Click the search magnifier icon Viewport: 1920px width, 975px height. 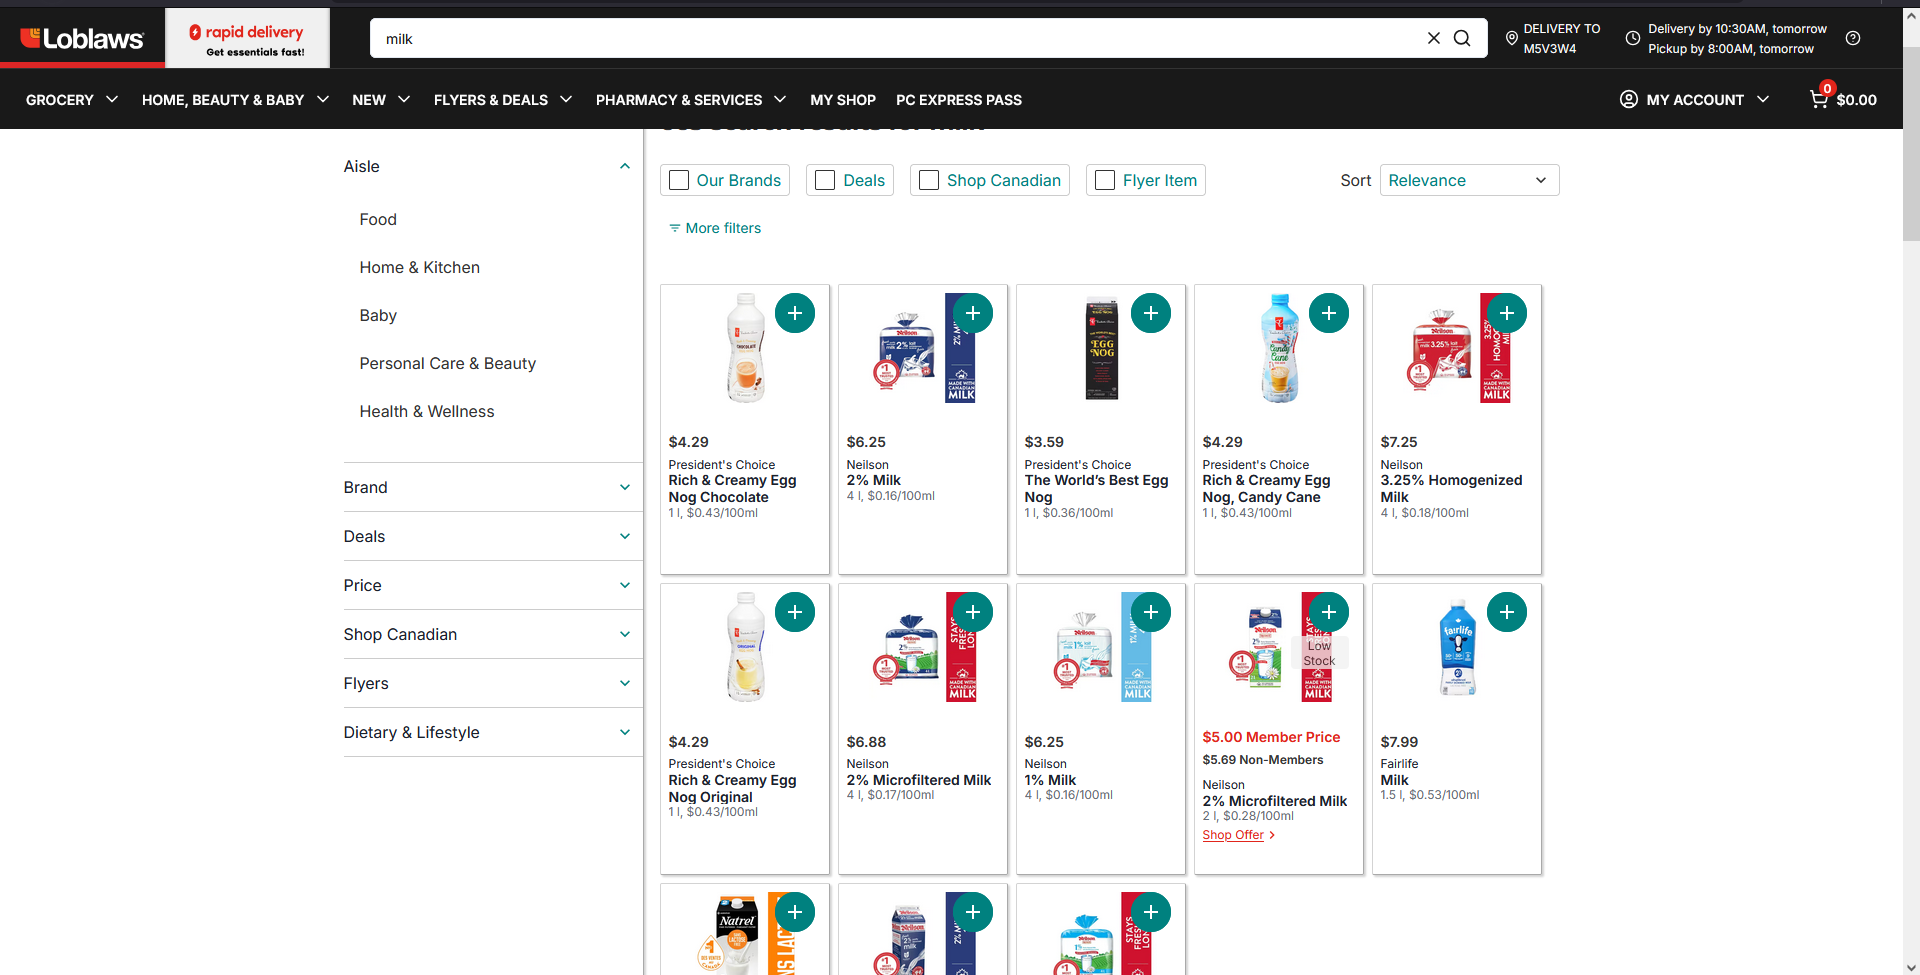coord(1462,38)
